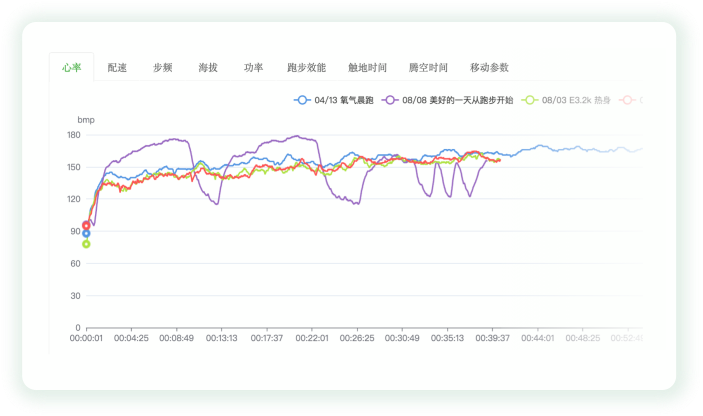The width and height of the screenshot is (703, 416).
Task: Toggle the 08/03 E3.2k series label
Action: 577,100
